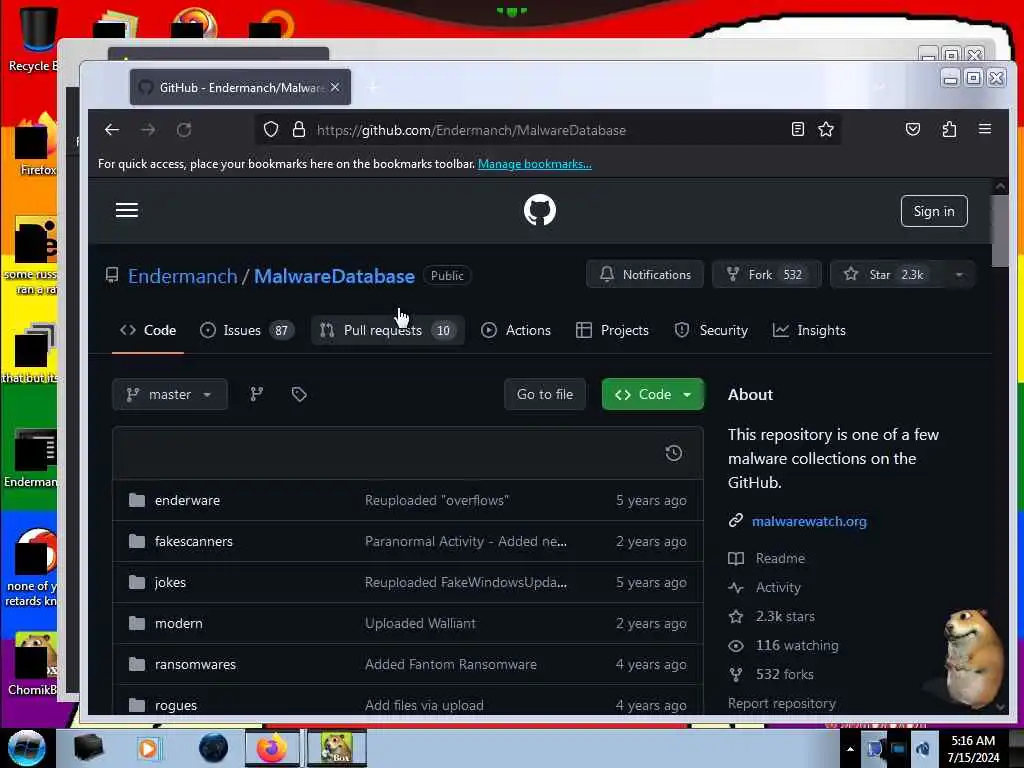The height and width of the screenshot is (768, 1024).
Task: Open the Insights tab
Action: coord(809,330)
